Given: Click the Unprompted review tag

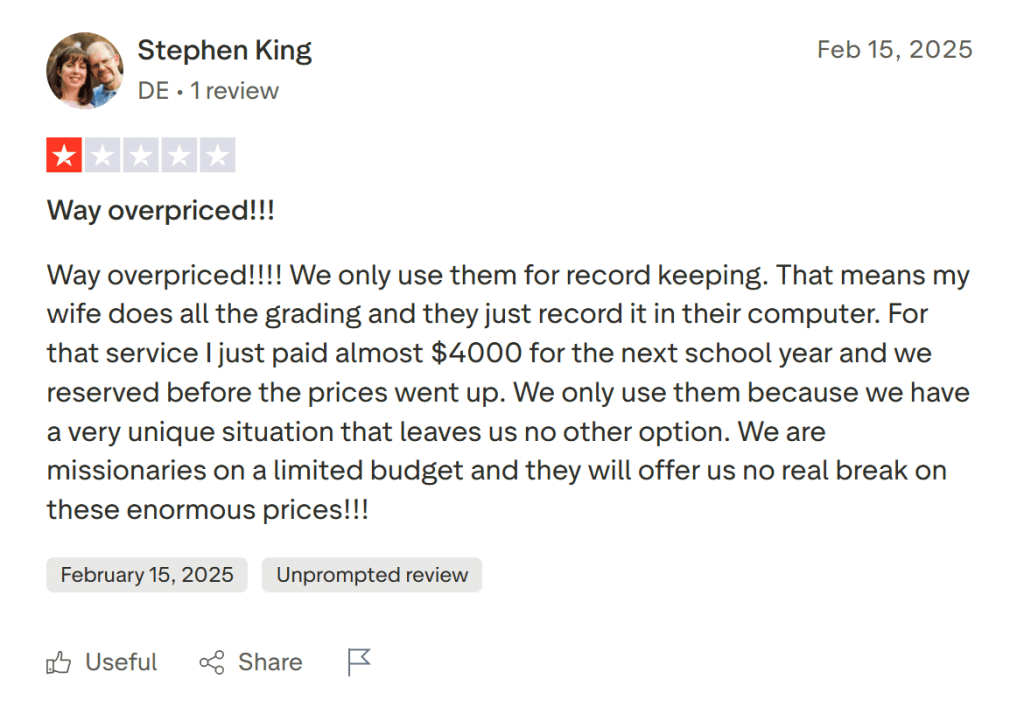Looking at the screenshot, I should pos(372,575).
